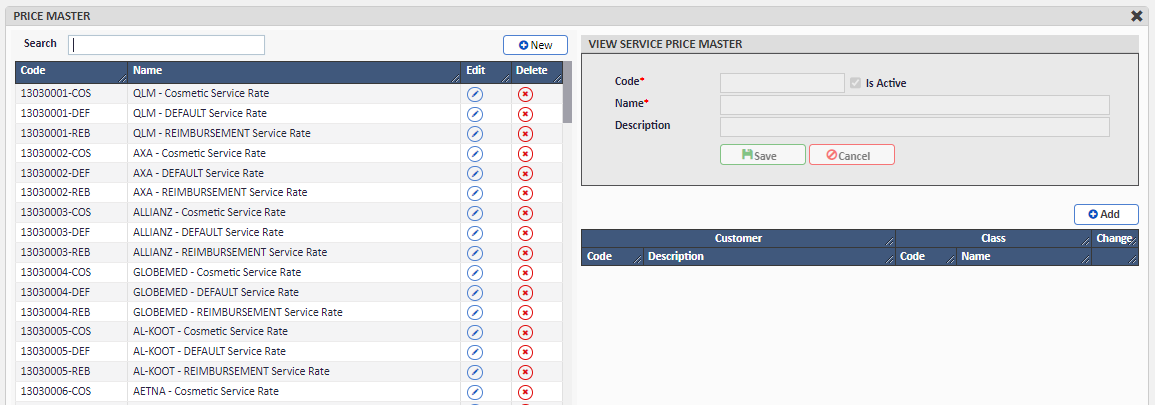This screenshot has height=405, width=1155.
Task: Delete GLOBEMED - REIMBURSEMENT Service Rate
Action: (525, 312)
